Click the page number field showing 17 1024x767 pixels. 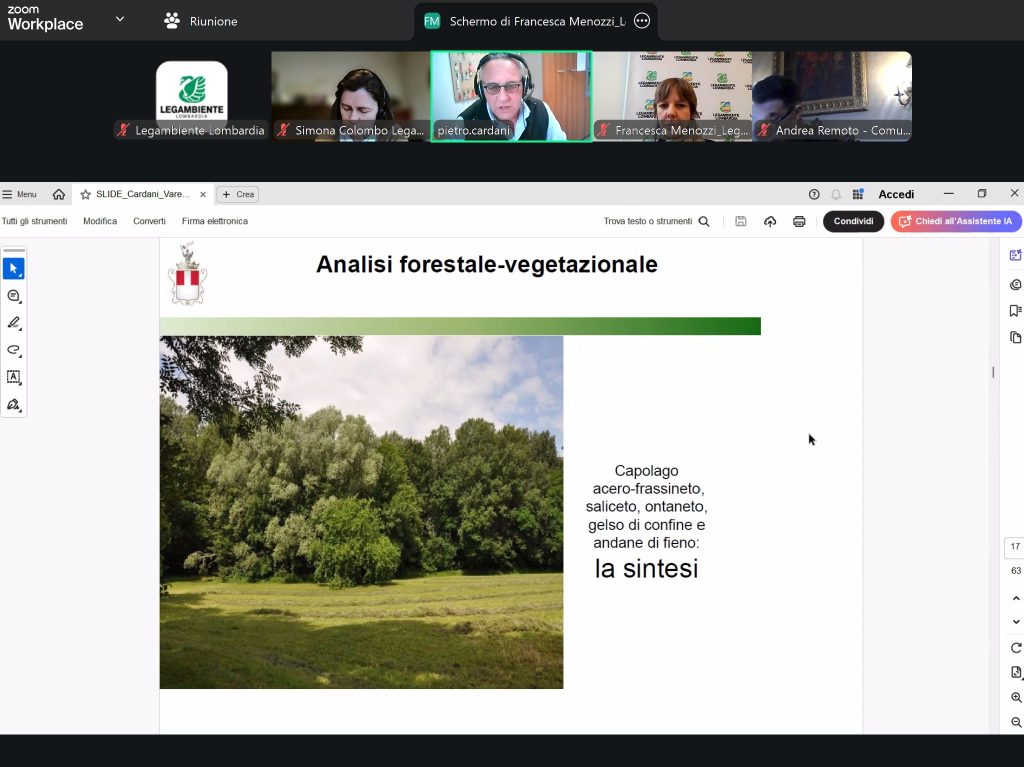tap(1015, 547)
